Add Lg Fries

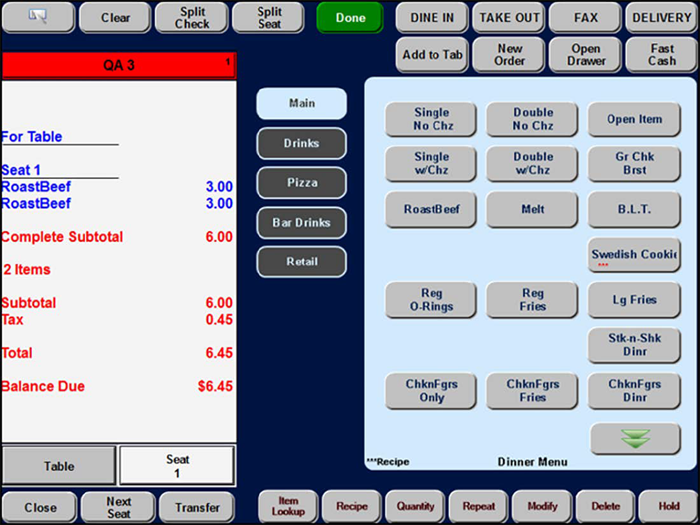(634, 300)
